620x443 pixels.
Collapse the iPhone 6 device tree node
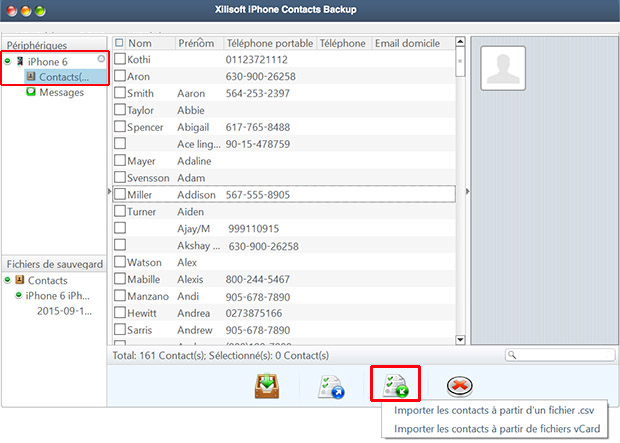click(x=8, y=61)
